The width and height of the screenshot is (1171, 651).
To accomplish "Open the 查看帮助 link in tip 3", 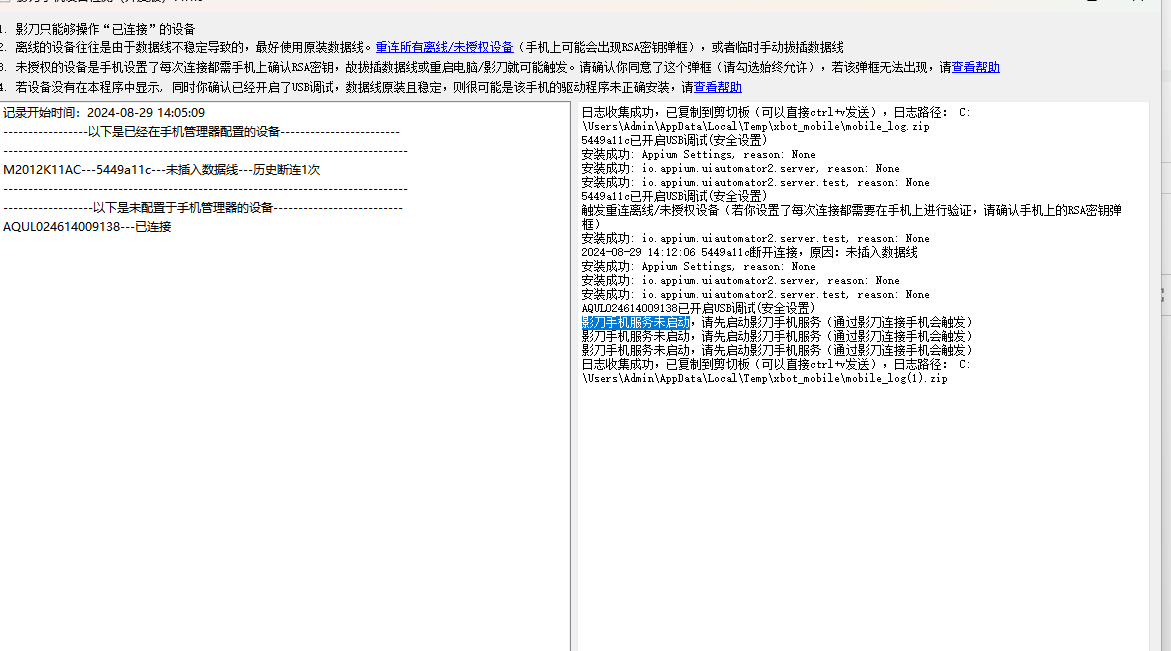I will (x=975, y=67).
